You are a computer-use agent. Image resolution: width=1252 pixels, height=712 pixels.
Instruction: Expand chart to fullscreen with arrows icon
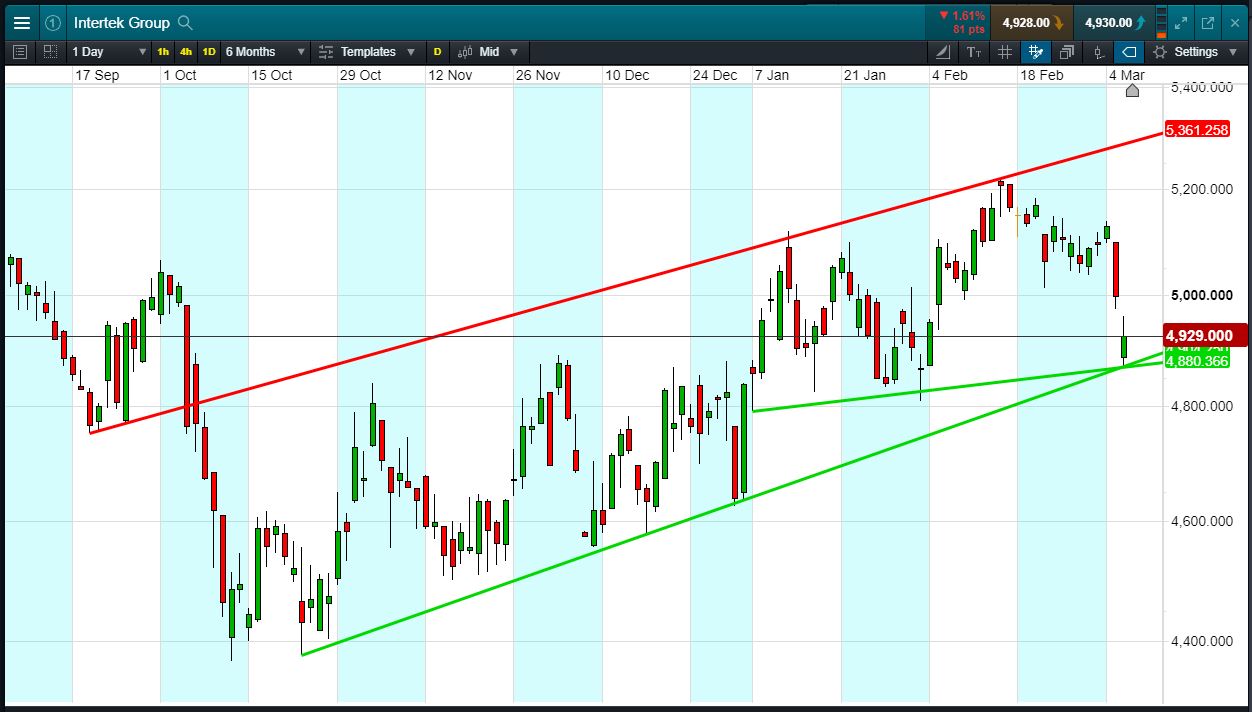tap(1181, 22)
